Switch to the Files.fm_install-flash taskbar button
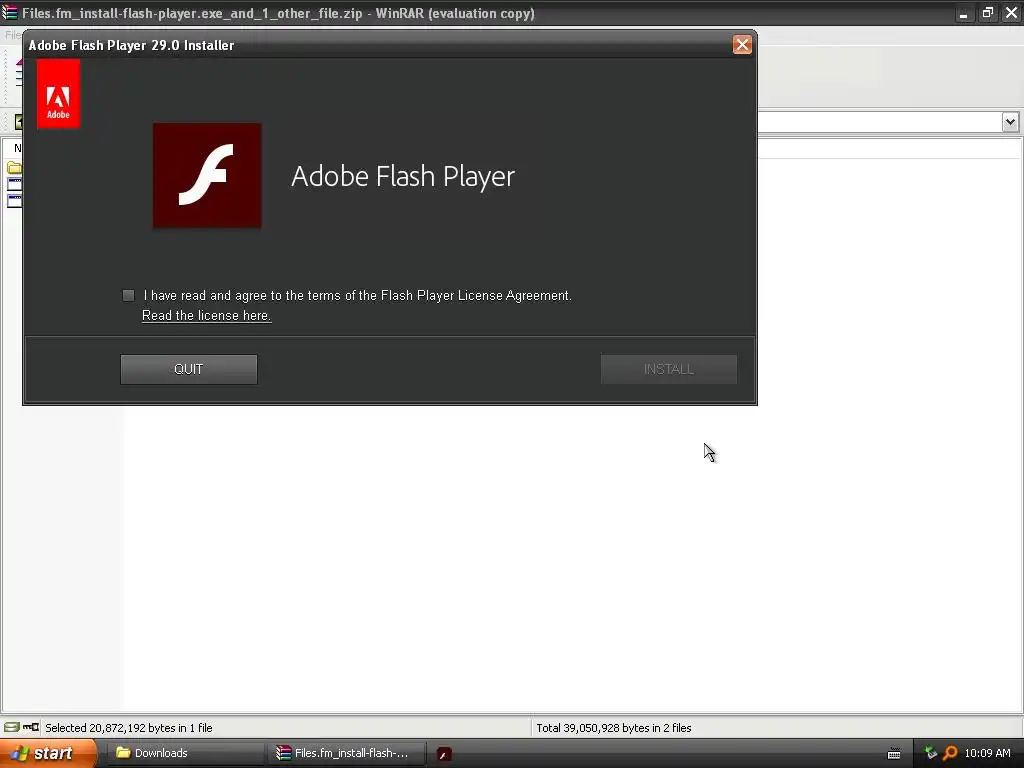Viewport: 1024px width, 768px height. (347, 754)
